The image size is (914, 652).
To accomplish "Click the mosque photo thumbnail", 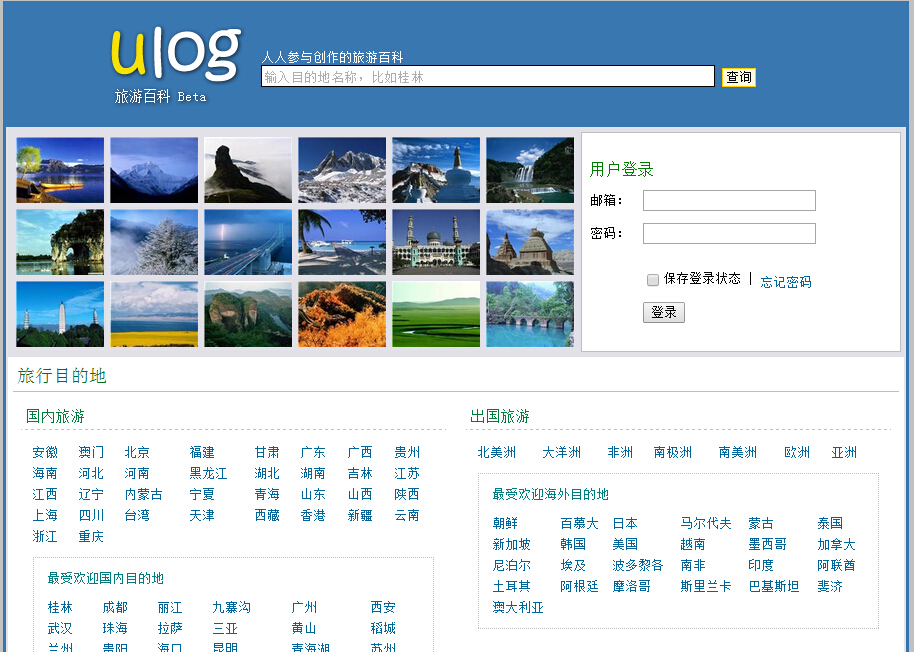I will (435, 242).
